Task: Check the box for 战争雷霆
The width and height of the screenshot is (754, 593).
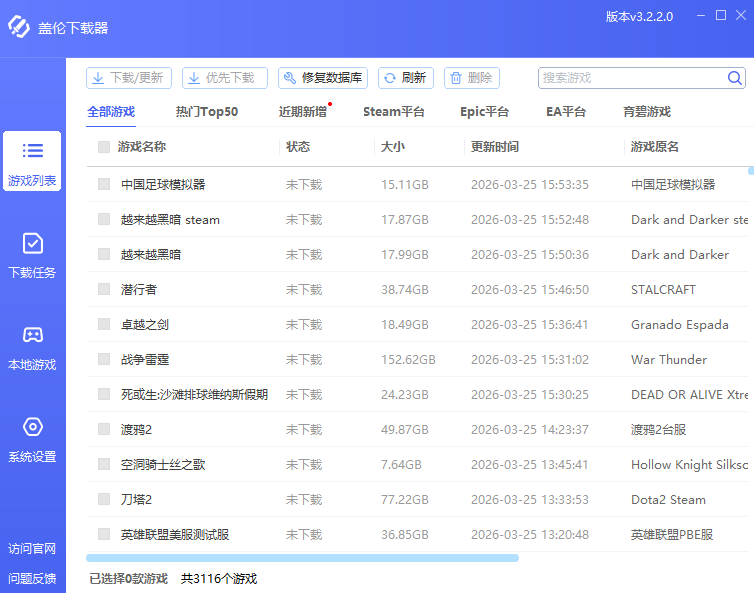Action: tap(104, 359)
